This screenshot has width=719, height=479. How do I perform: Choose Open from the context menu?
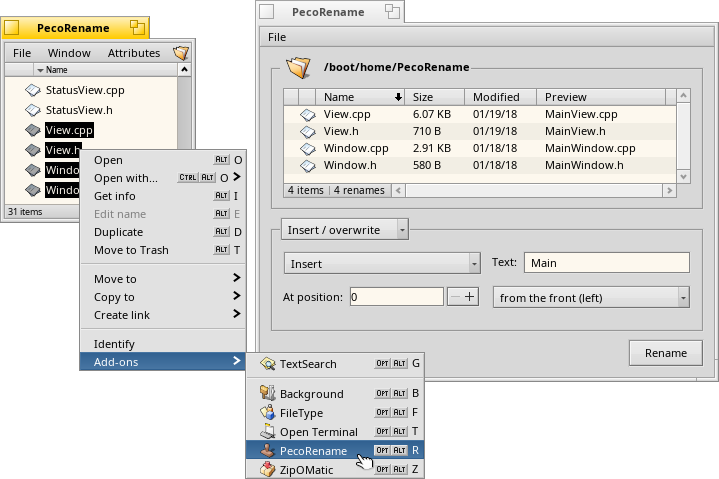(164, 160)
